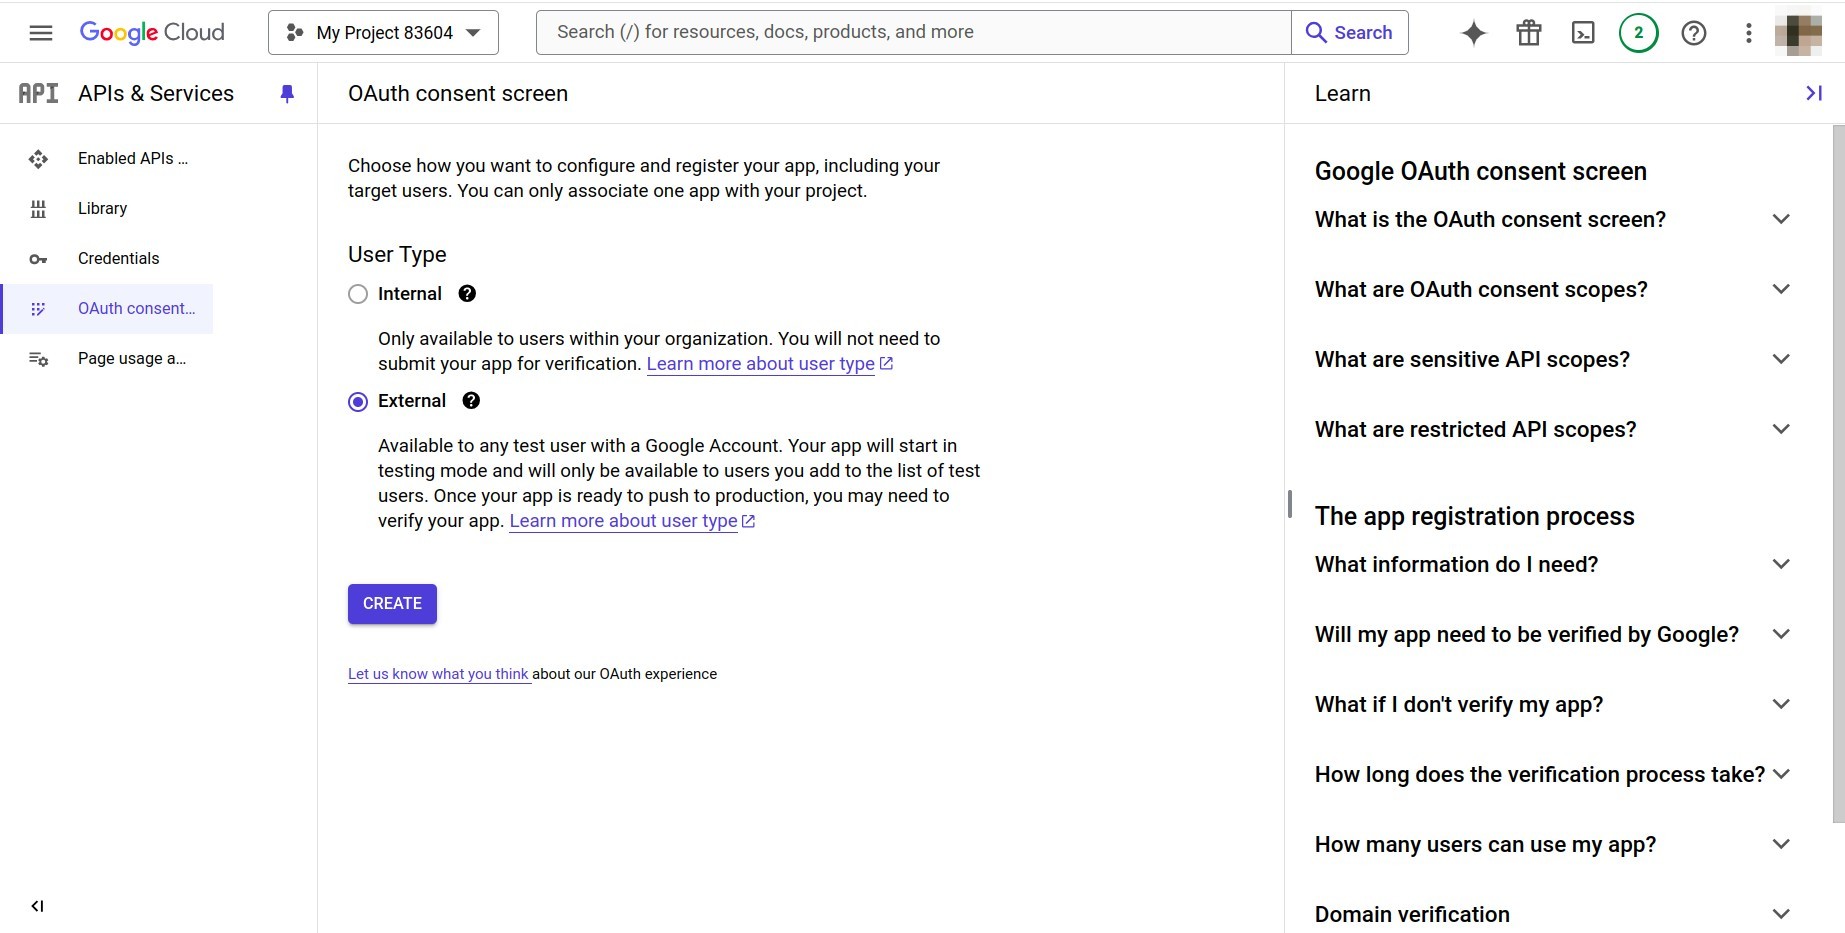
Task: Select the External user type
Action: [358, 402]
